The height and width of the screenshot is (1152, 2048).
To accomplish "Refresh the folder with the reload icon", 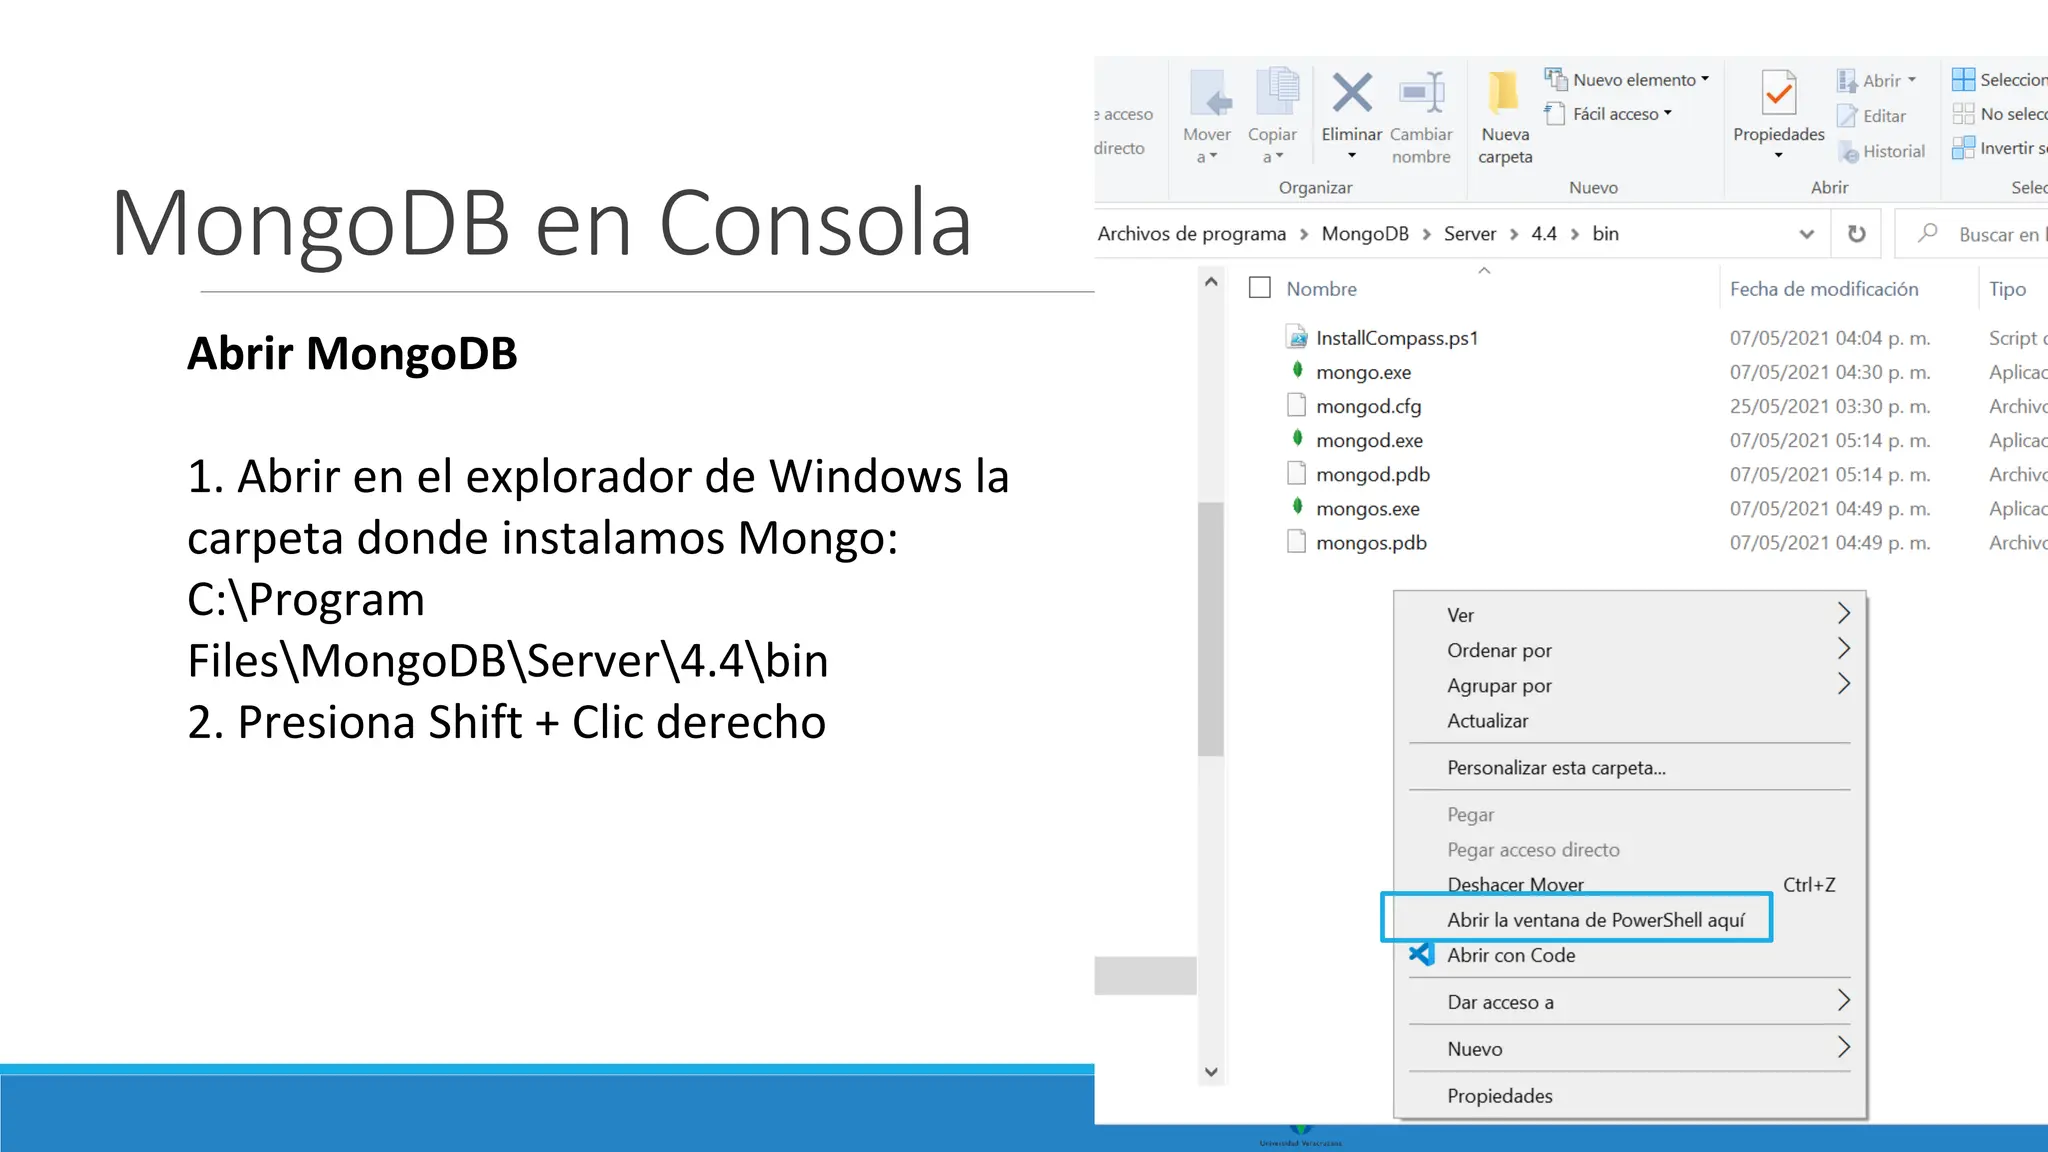I will pyautogui.click(x=1857, y=234).
